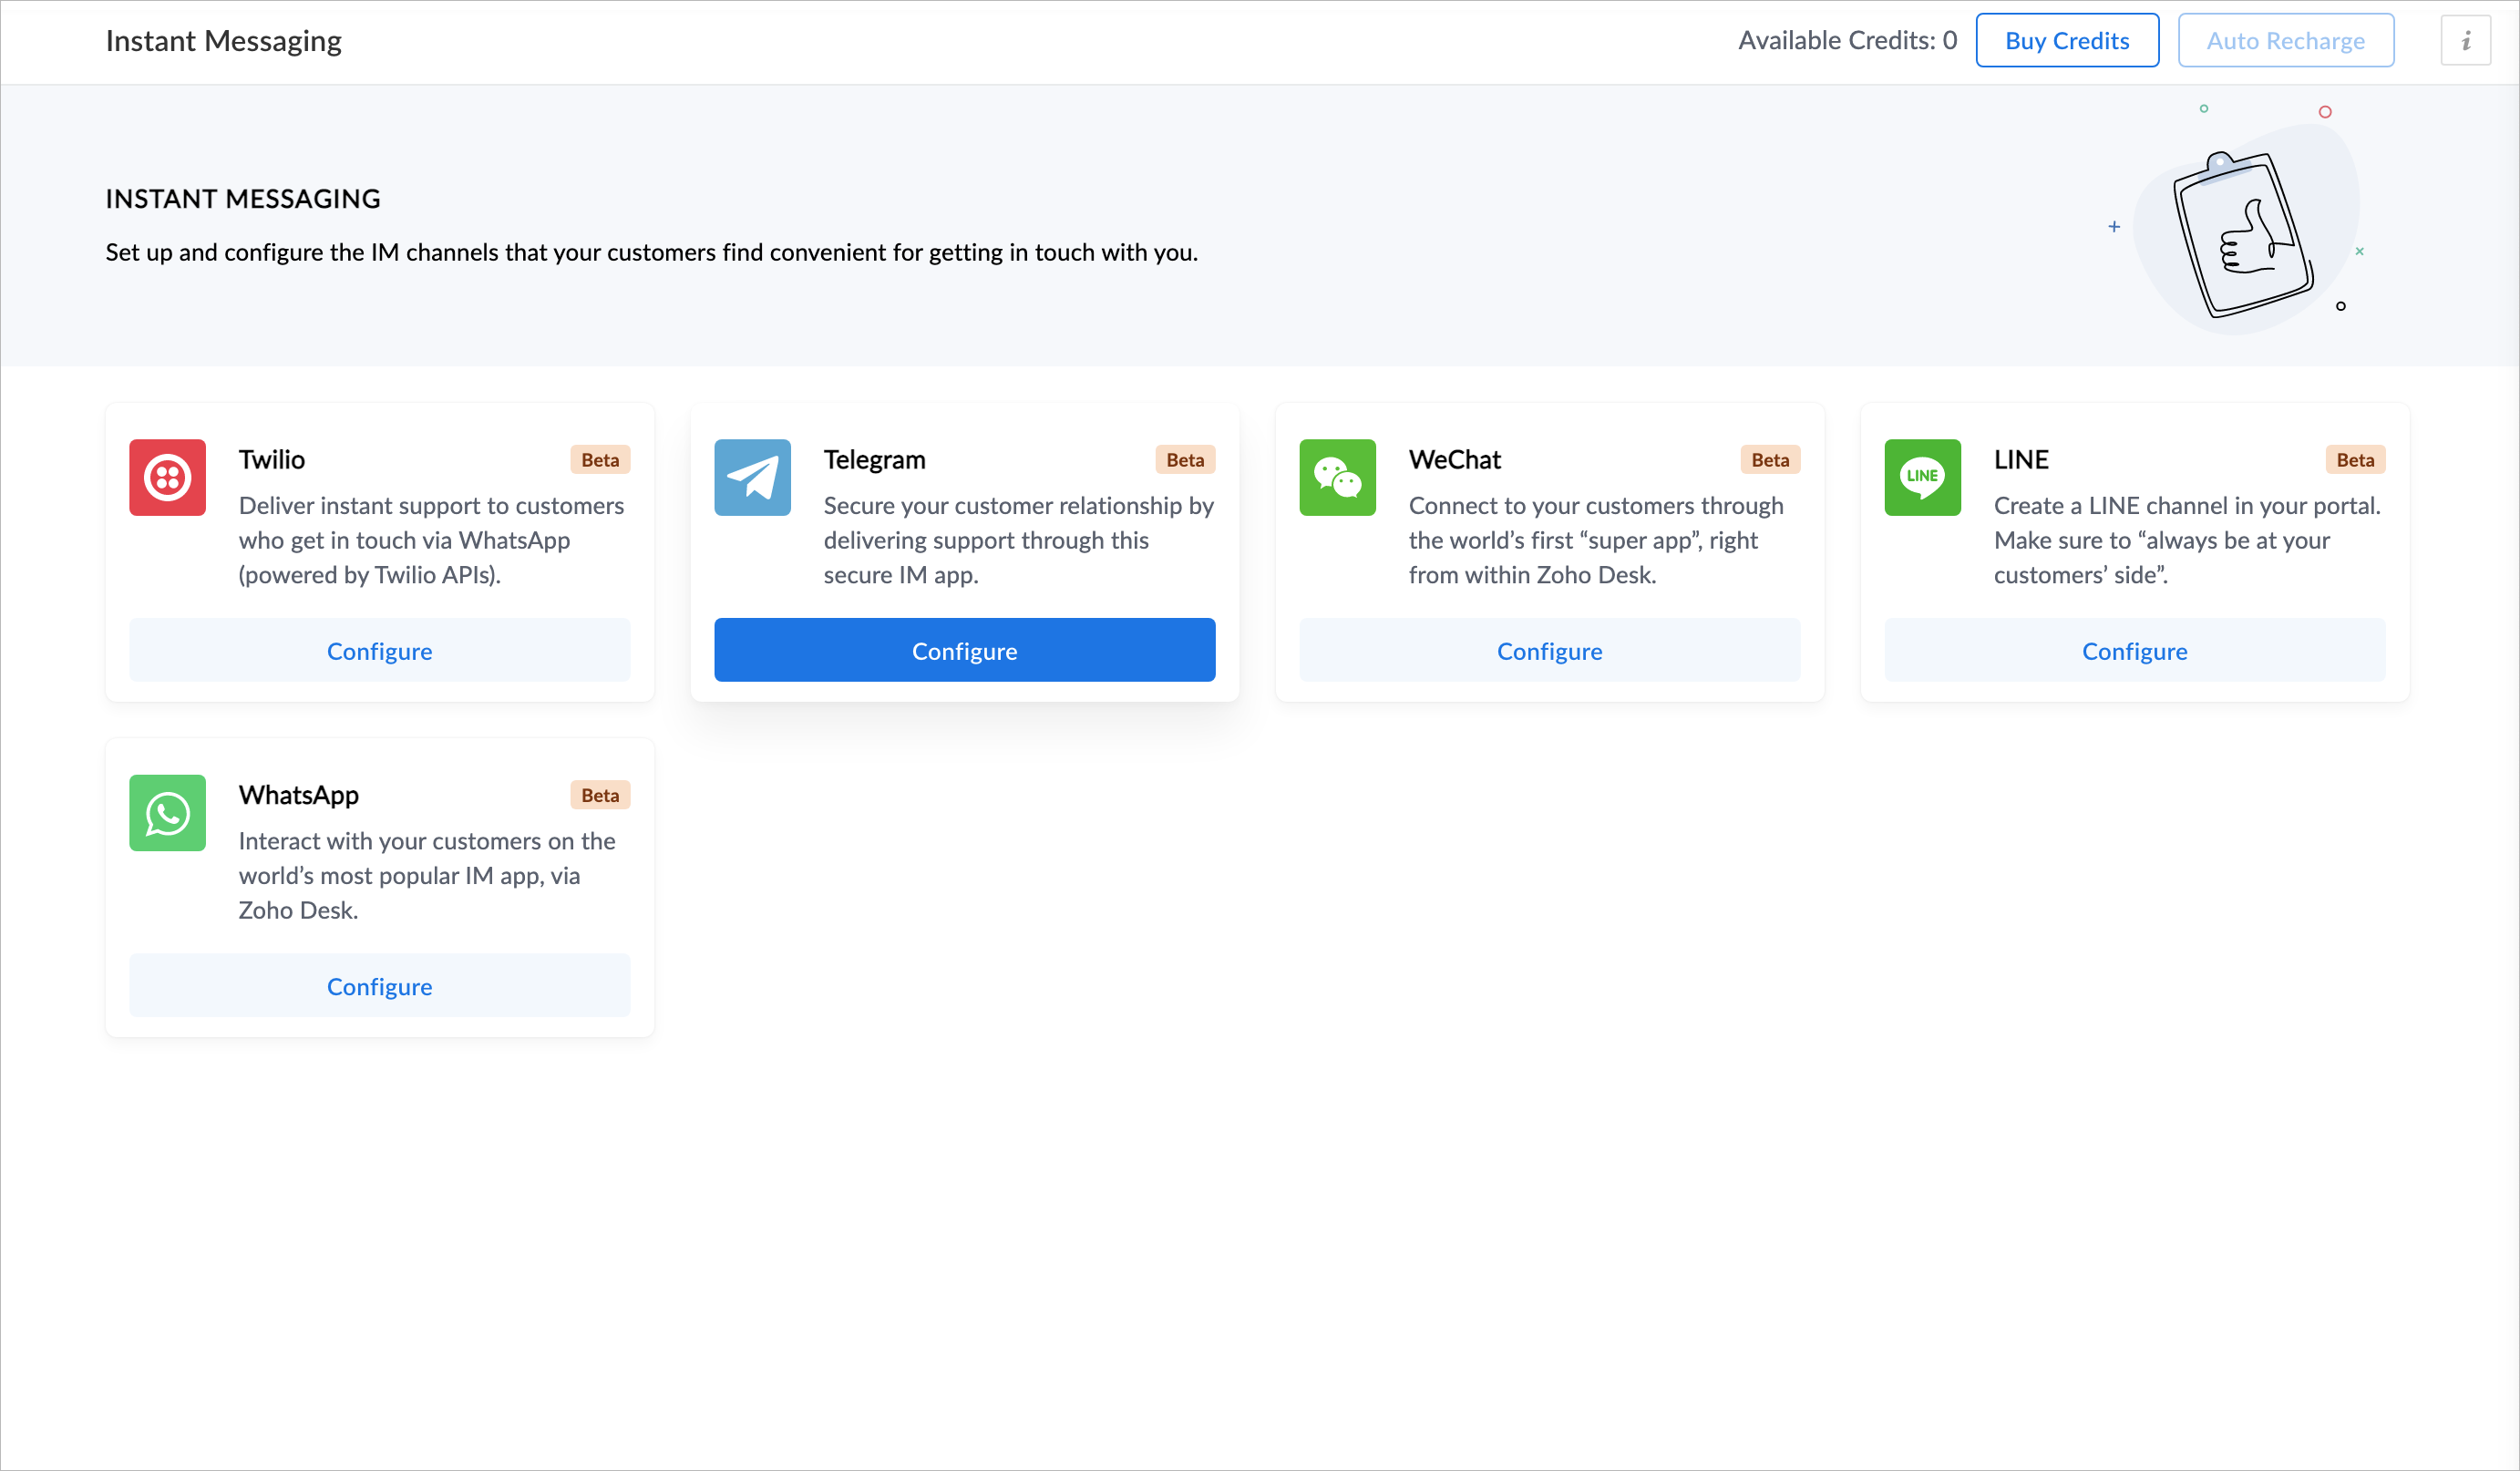Configure the LINE channel

point(2134,650)
